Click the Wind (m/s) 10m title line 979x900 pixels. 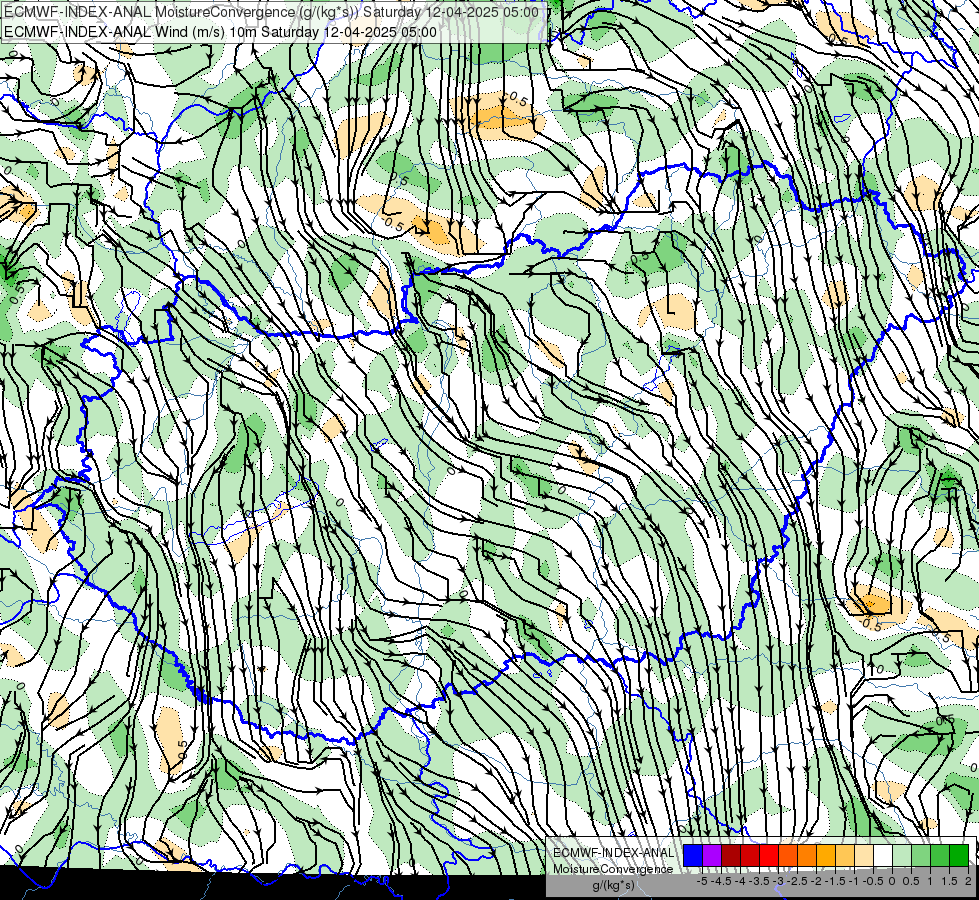220,32
